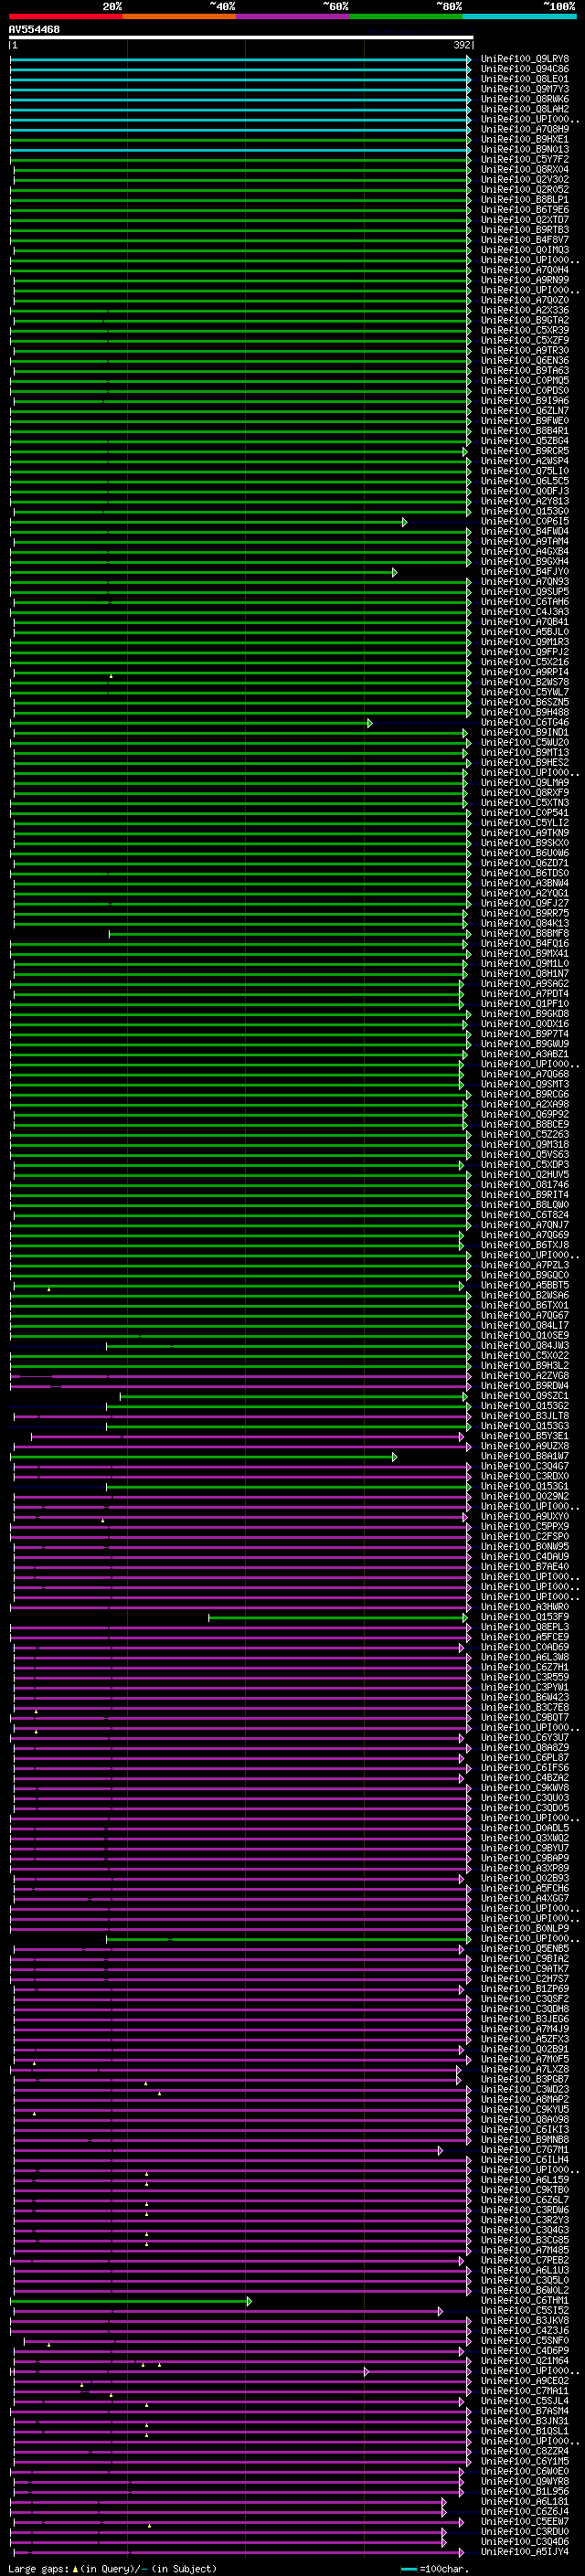Click hit label UniRef100_B5Y3E1
The width and height of the screenshot is (585, 2576).
(525, 1436)
